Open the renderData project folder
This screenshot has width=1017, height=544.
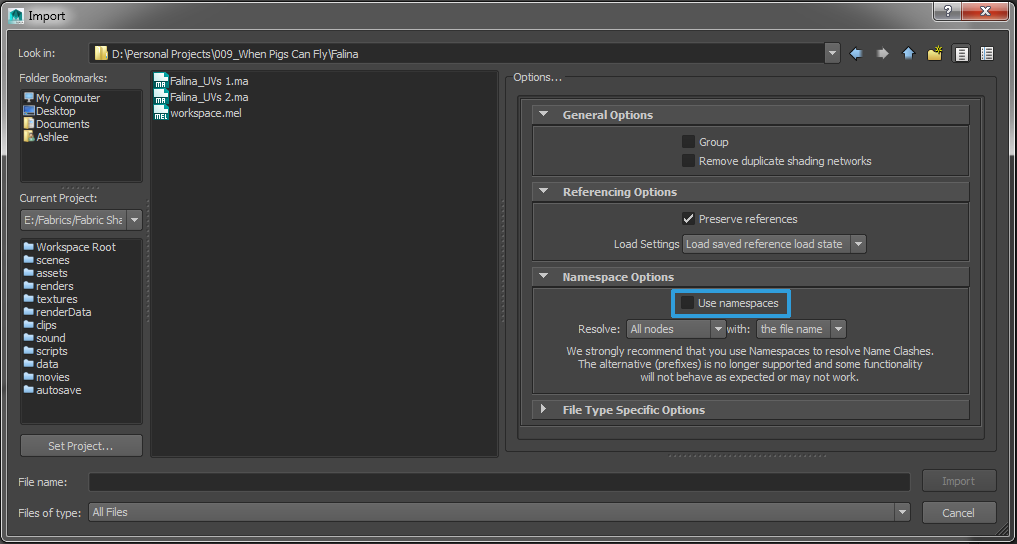(x=57, y=312)
